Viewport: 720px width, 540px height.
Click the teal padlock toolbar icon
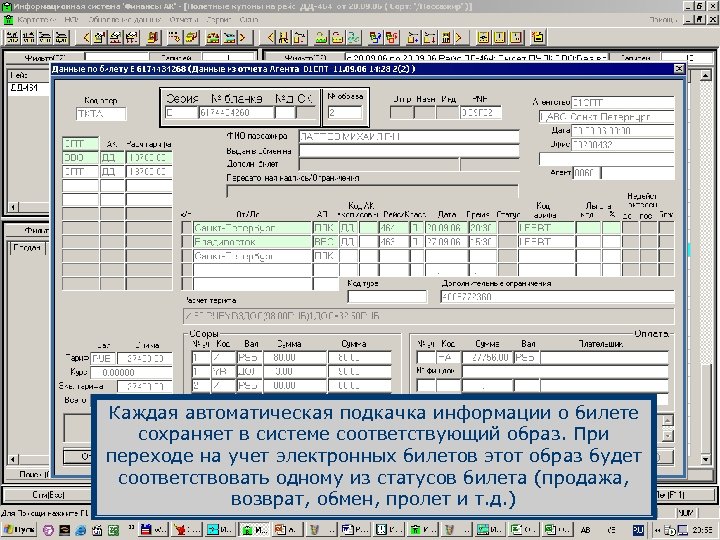tap(354, 38)
